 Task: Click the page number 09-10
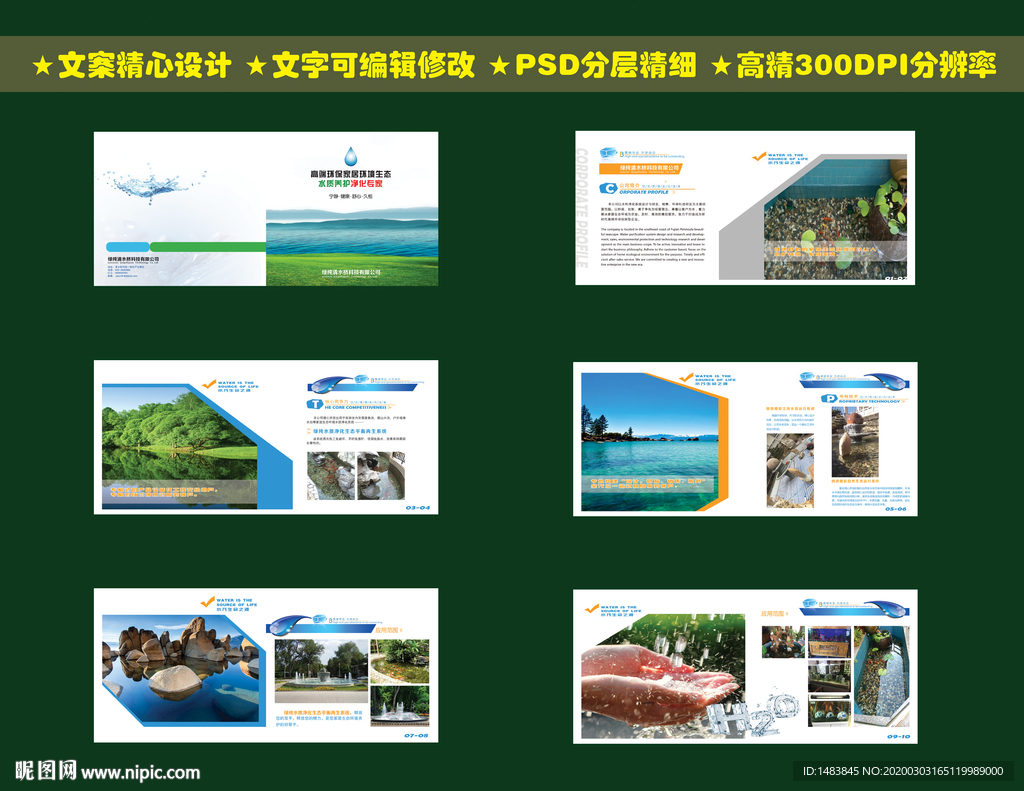(x=898, y=737)
